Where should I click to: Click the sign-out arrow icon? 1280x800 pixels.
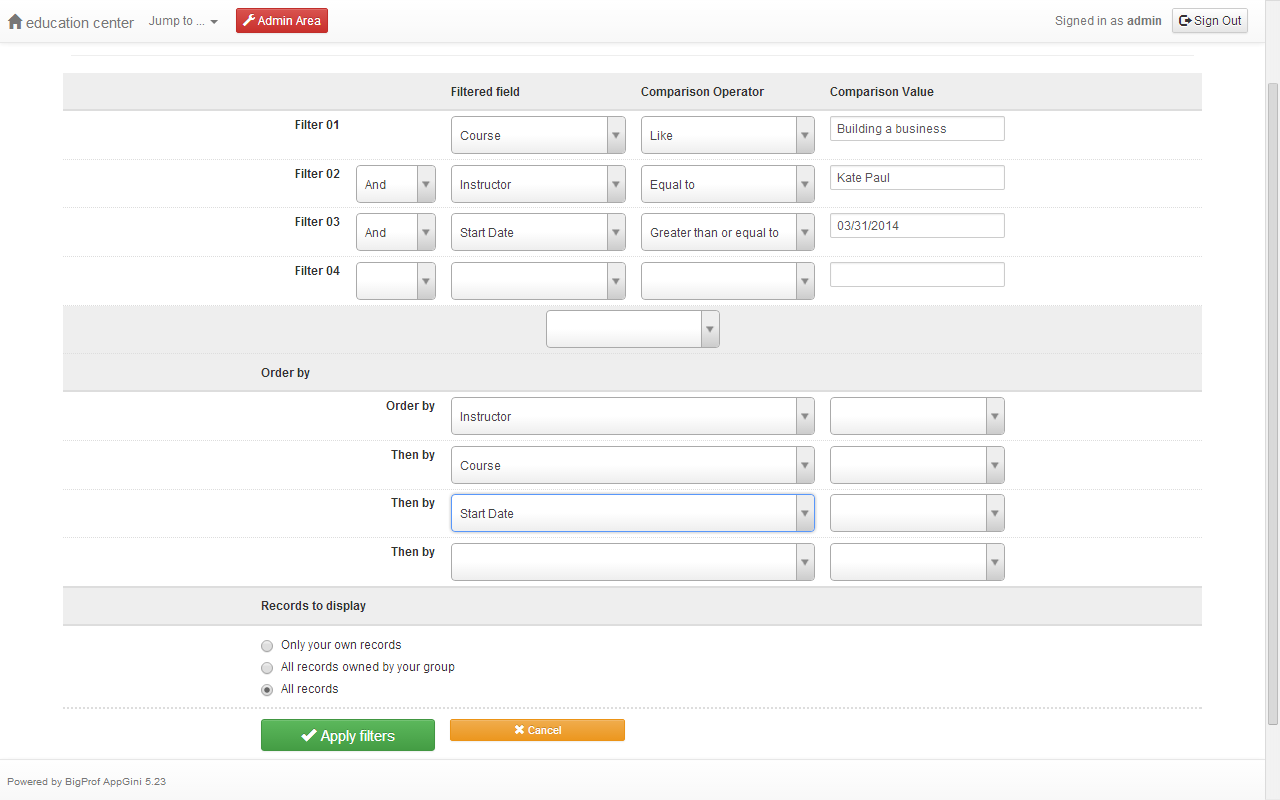click(1186, 20)
